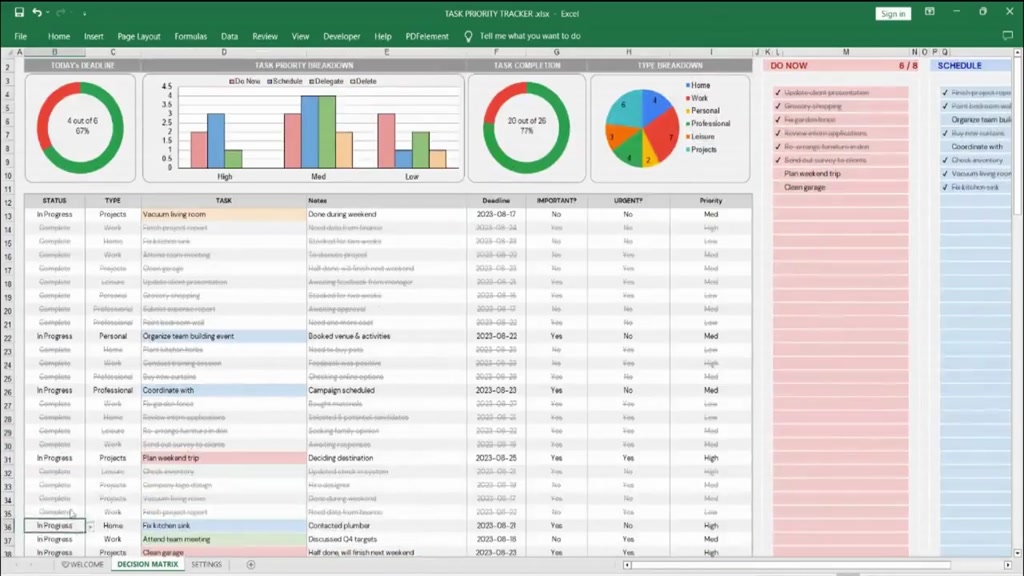Image resolution: width=1024 pixels, height=576 pixels.
Task: Open the View ribbon tab
Action: pyautogui.click(x=300, y=37)
